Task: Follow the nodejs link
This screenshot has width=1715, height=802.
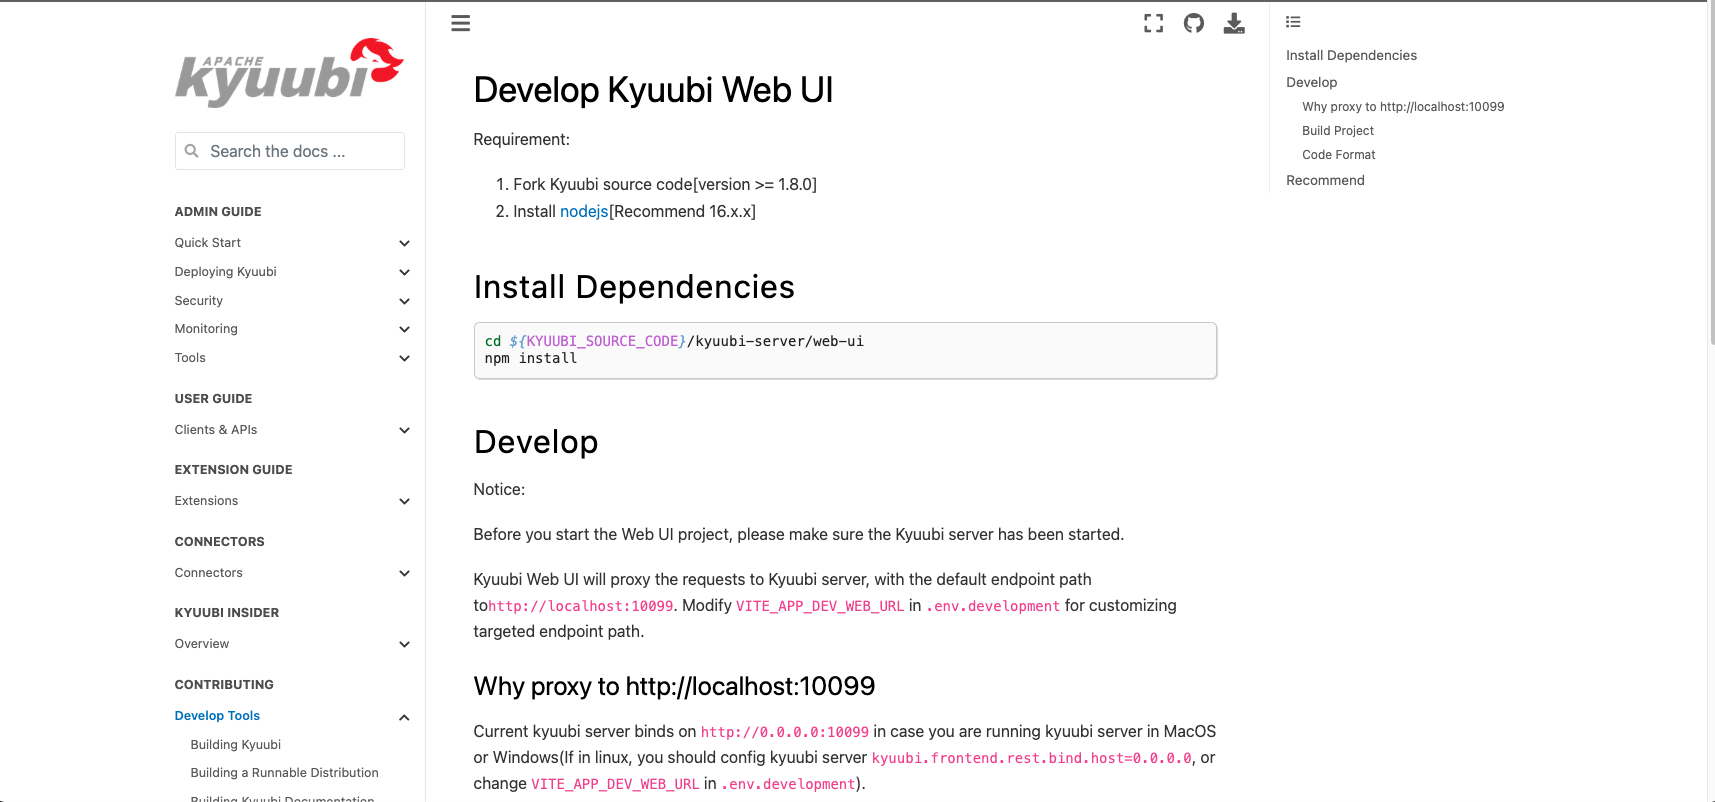Action: (x=584, y=212)
